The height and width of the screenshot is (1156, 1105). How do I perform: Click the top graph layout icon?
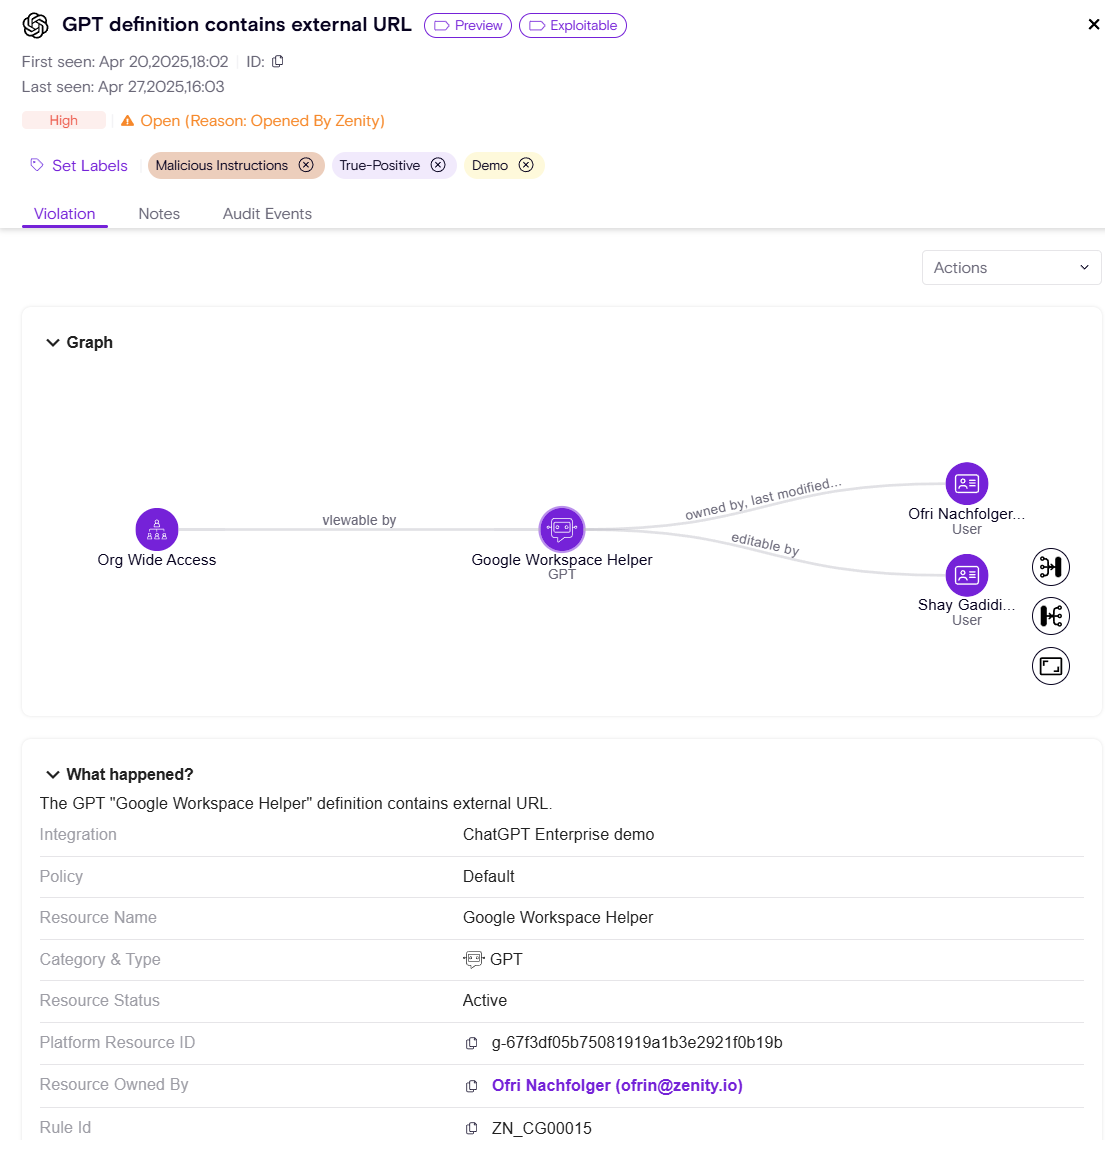click(1050, 567)
